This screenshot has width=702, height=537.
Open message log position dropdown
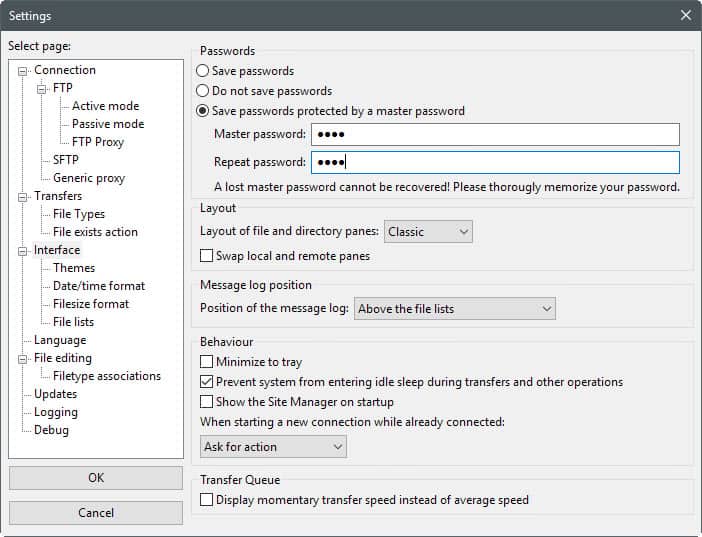pyautogui.click(x=455, y=309)
